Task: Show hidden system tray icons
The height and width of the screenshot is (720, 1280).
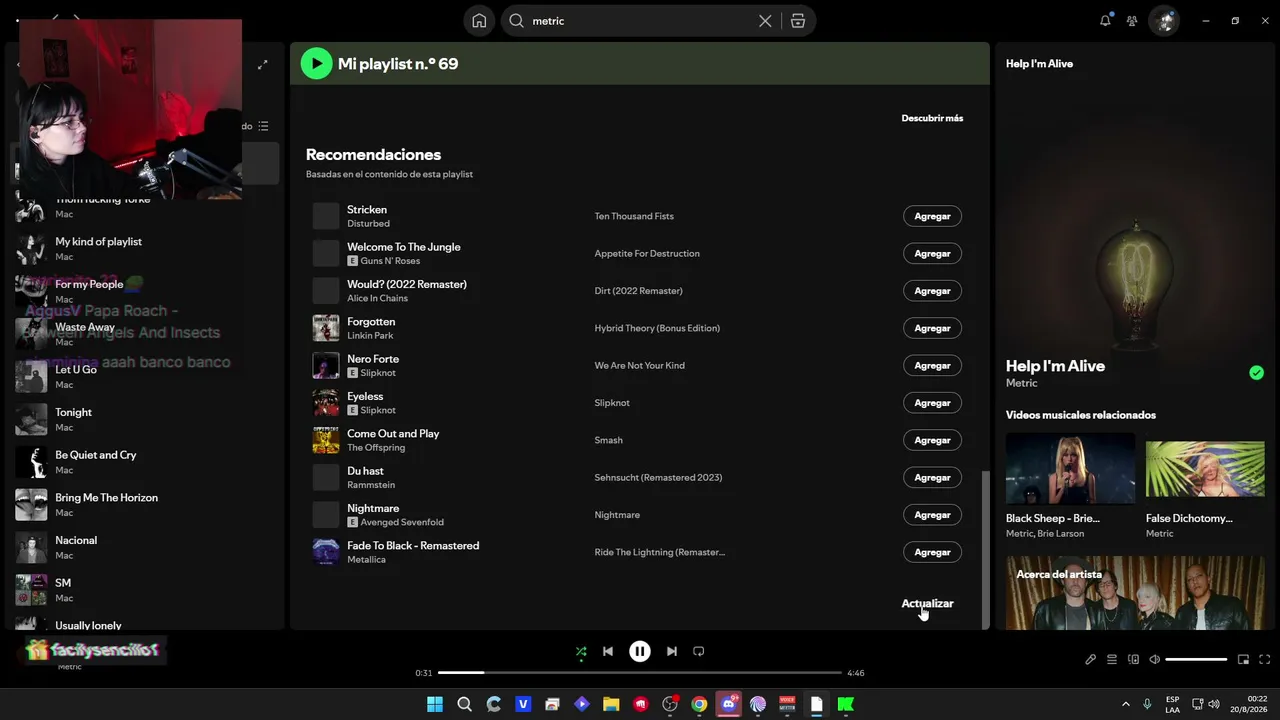Action: pyautogui.click(x=1125, y=705)
